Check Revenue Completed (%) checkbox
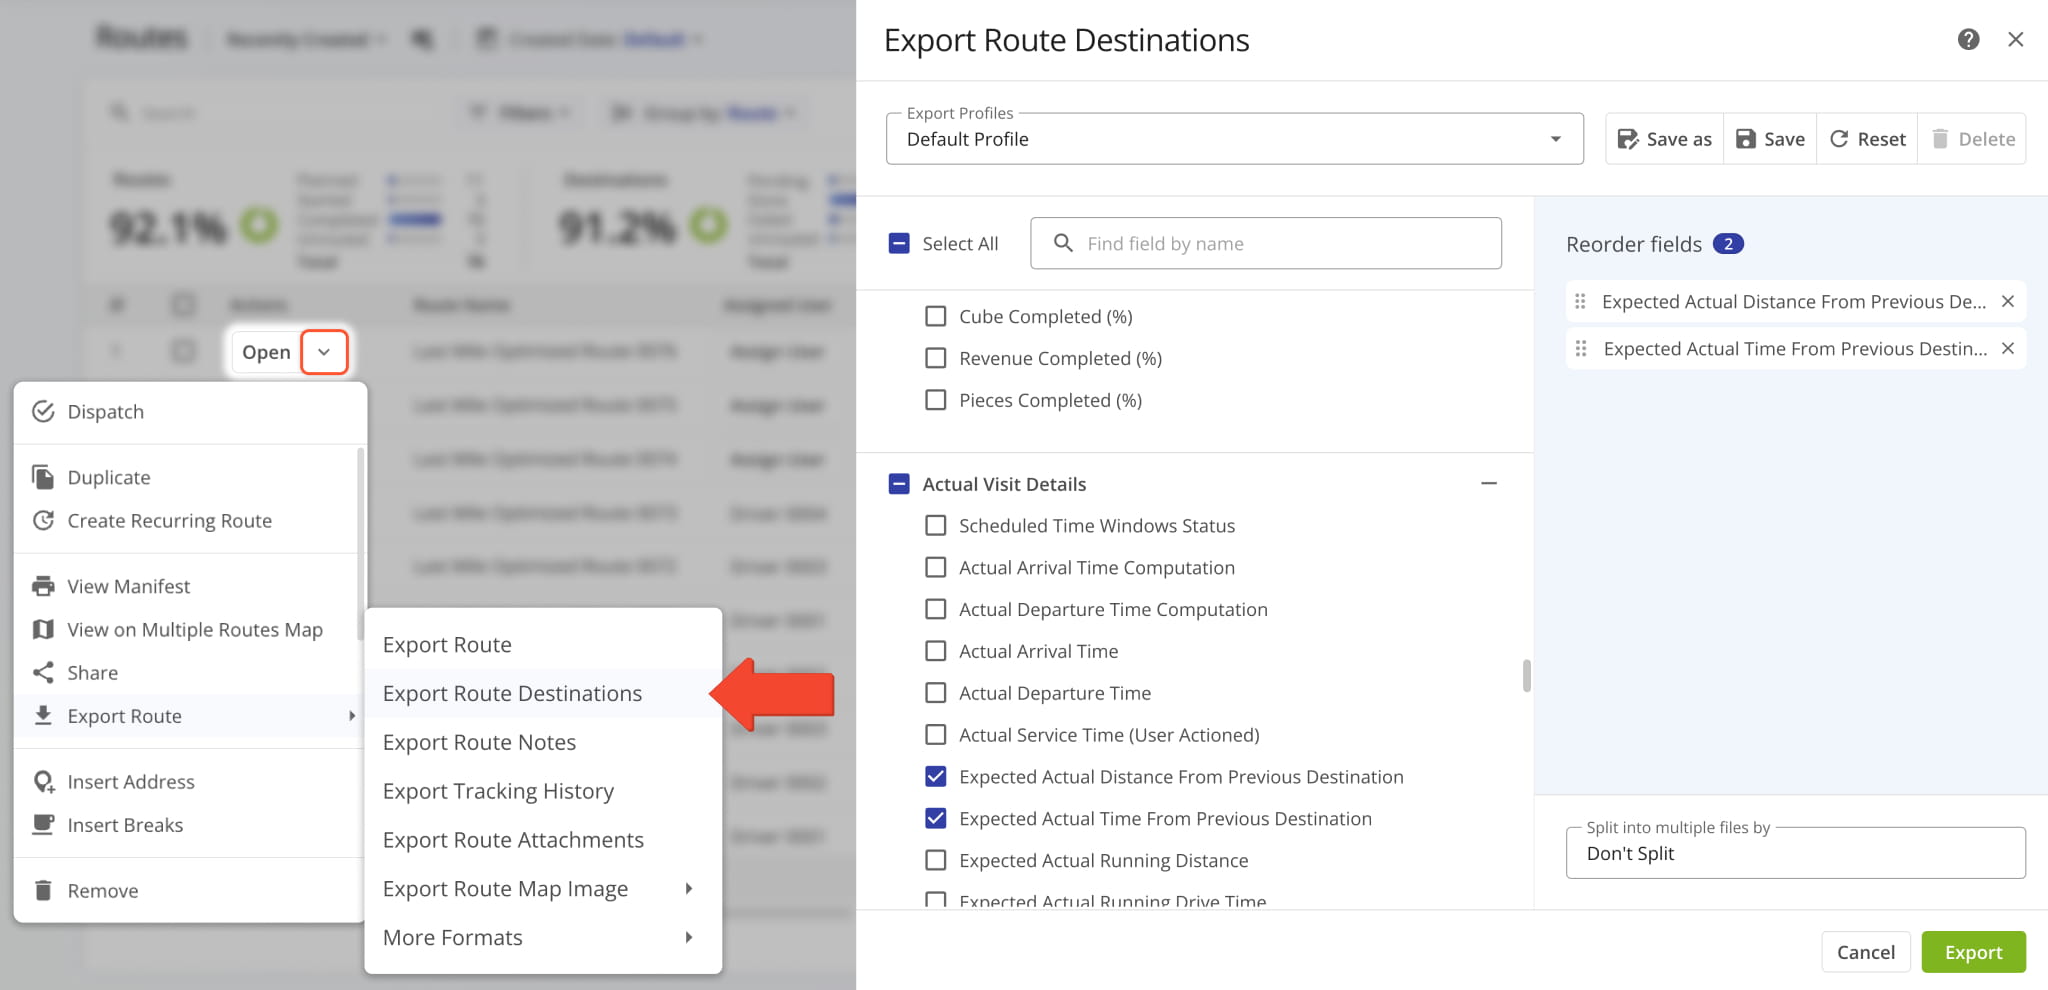The image size is (2048, 990). click(935, 358)
